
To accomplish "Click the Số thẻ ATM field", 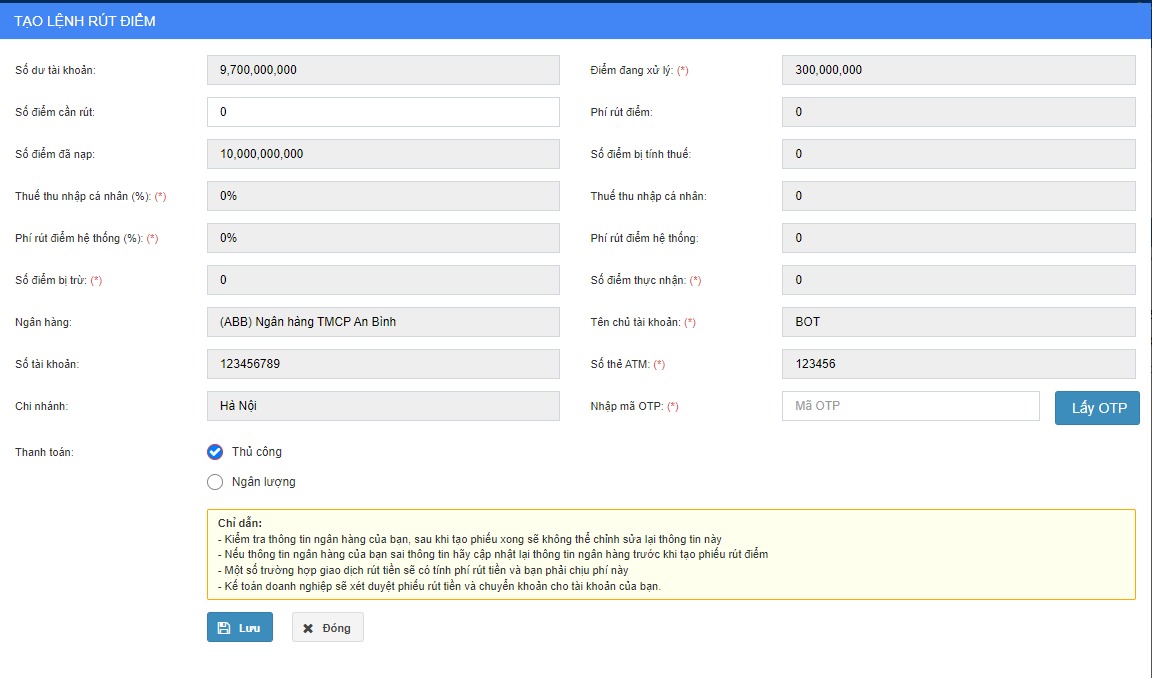I will coord(958,364).
